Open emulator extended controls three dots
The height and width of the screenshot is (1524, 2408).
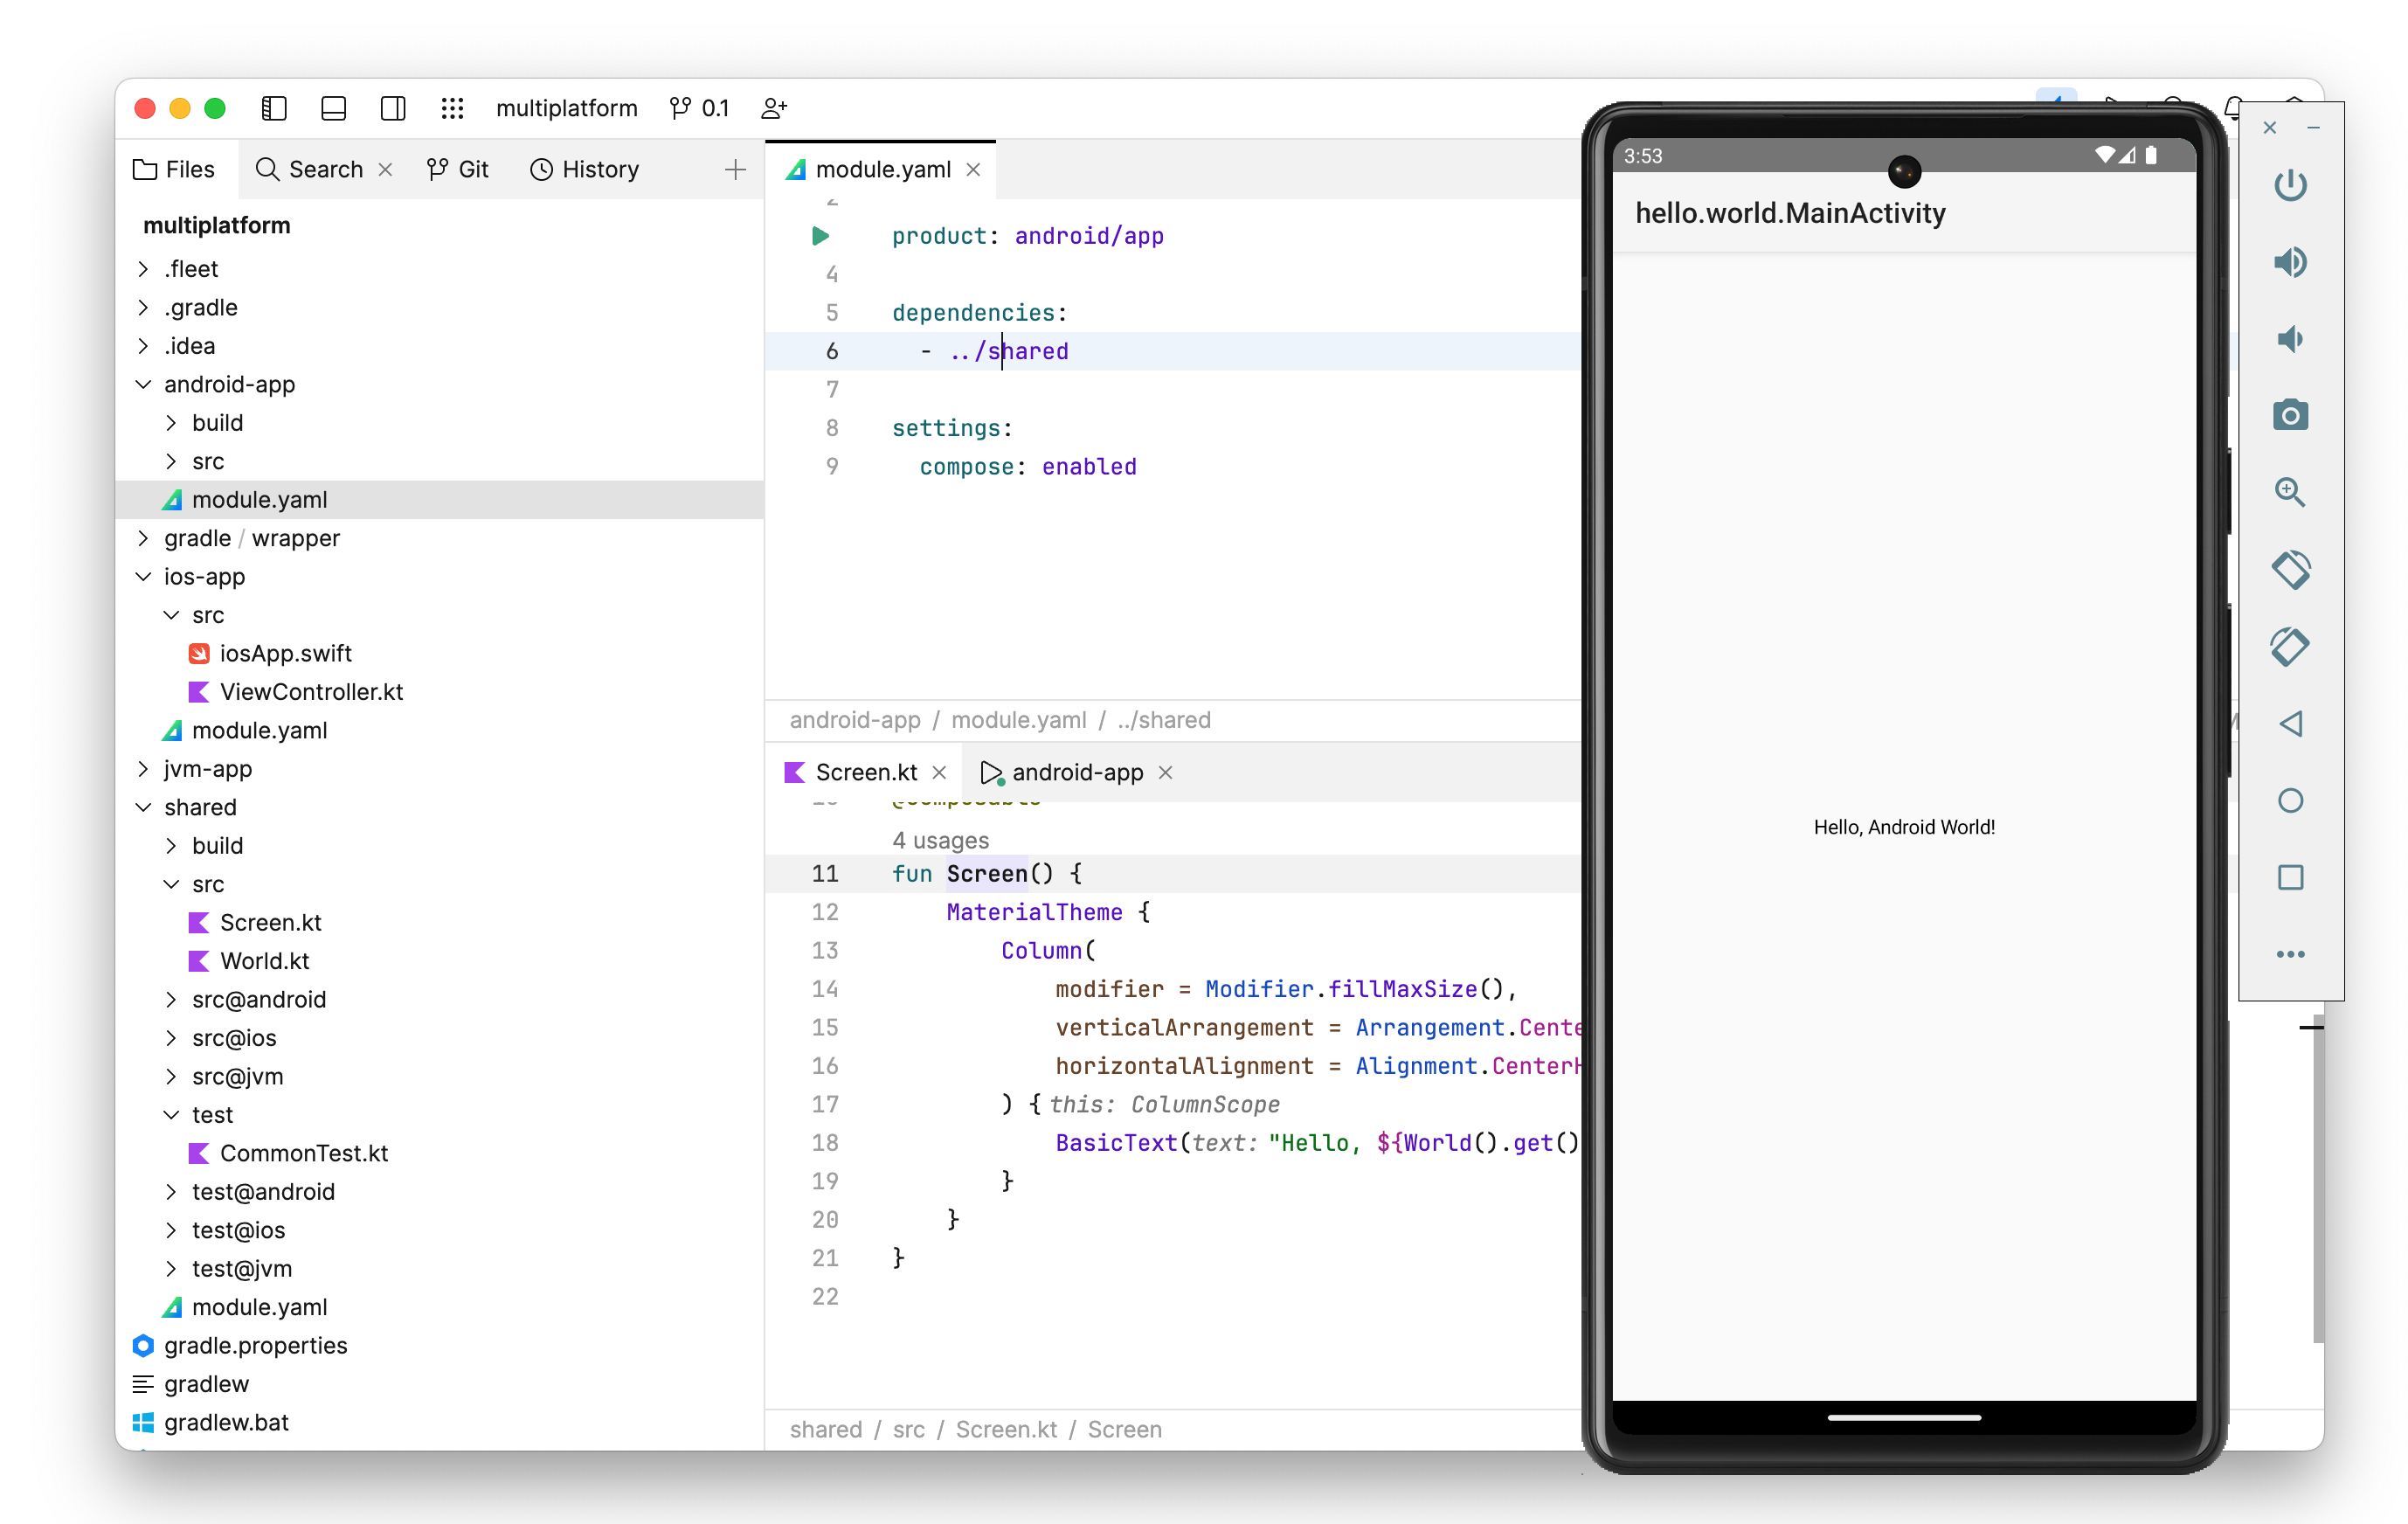point(2289,954)
